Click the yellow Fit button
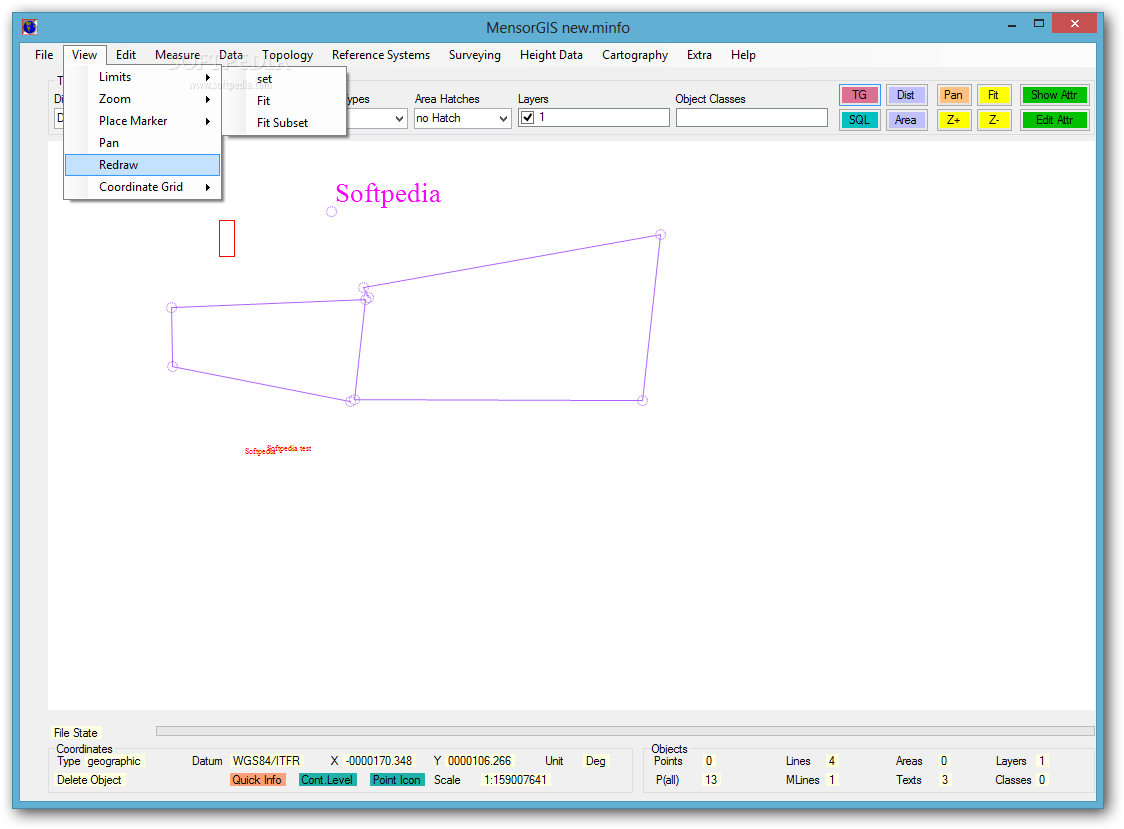Viewport: 1124px width, 829px height. (994, 95)
